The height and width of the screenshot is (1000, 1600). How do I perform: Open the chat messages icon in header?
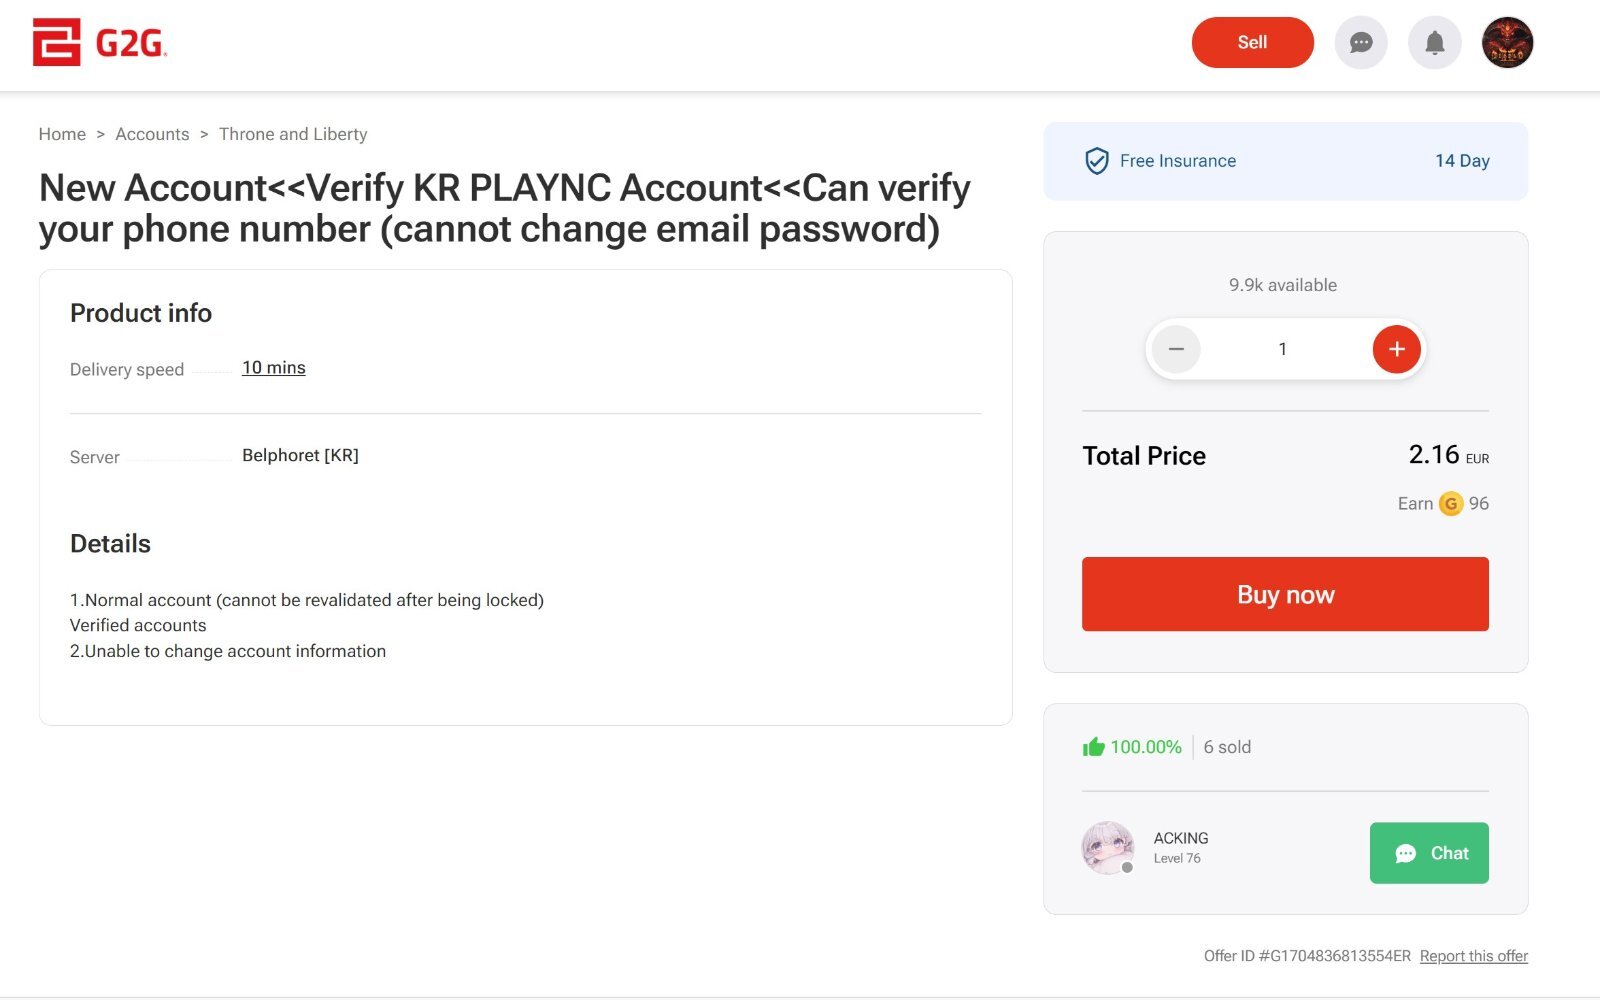click(x=1360, y=43)
